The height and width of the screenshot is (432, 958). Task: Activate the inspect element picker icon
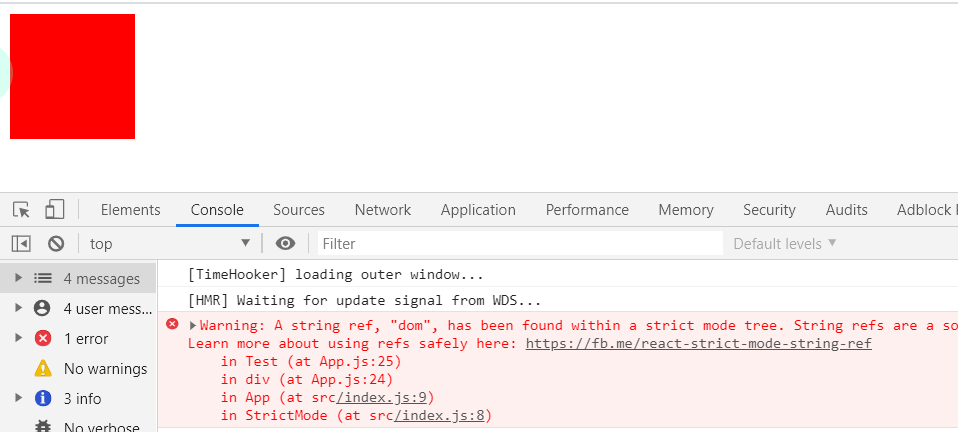click(21, 209)
